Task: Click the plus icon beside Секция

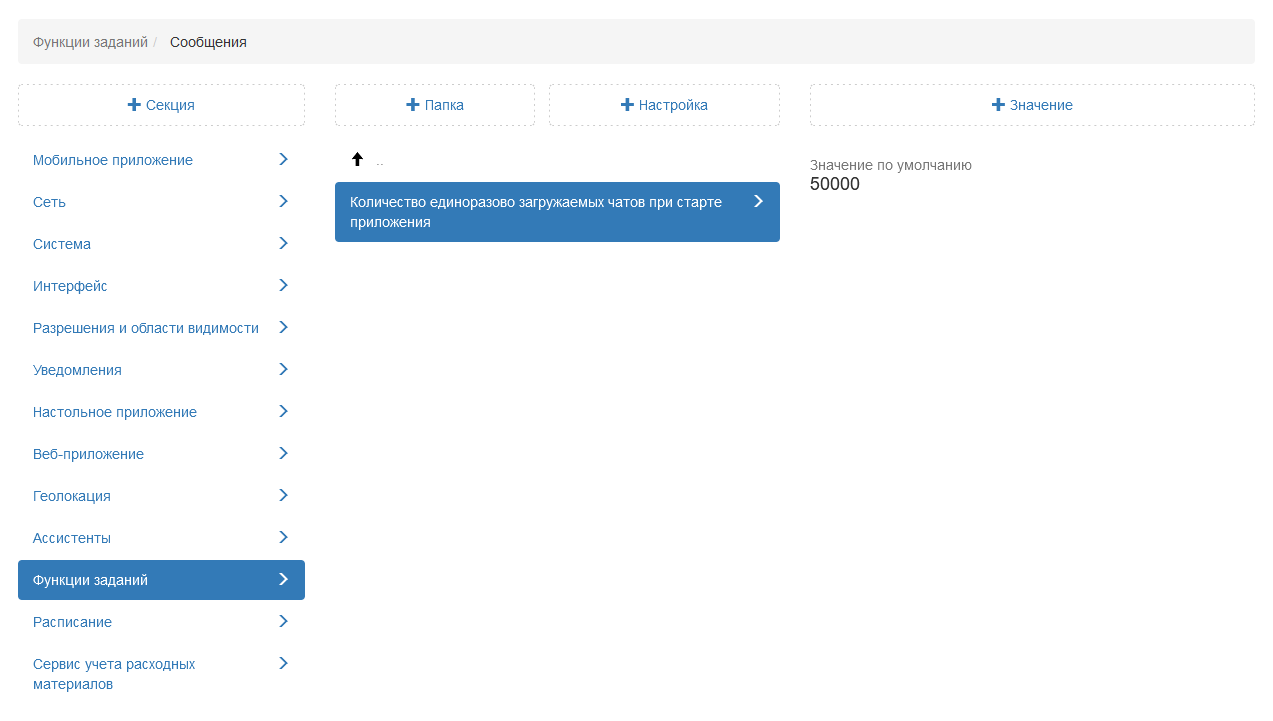Action: pos(134,105)
